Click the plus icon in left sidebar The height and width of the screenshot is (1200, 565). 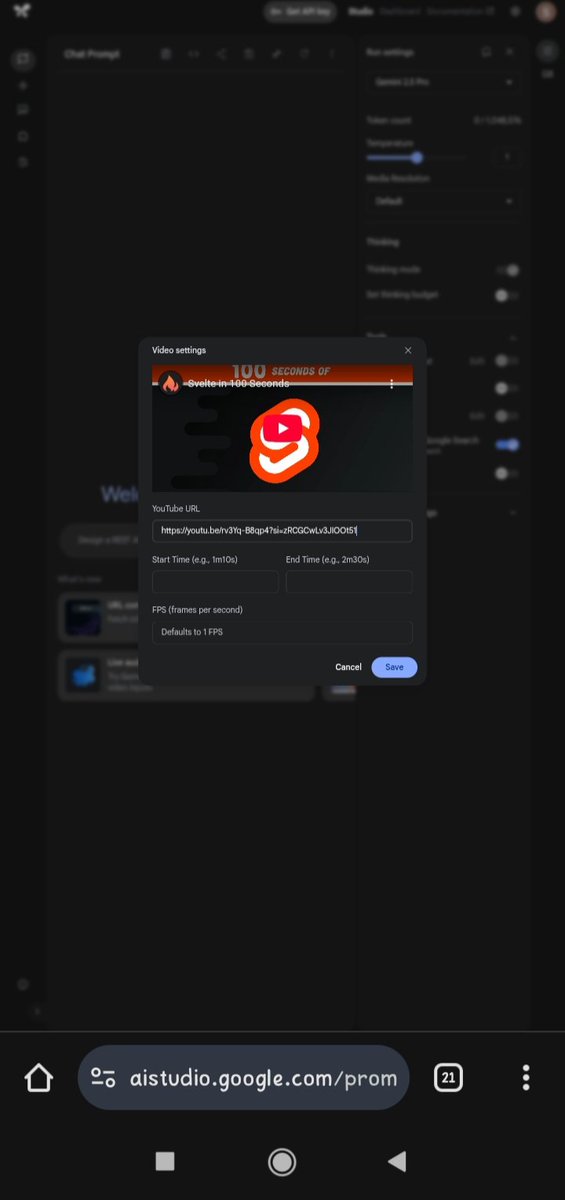(23, 86)
